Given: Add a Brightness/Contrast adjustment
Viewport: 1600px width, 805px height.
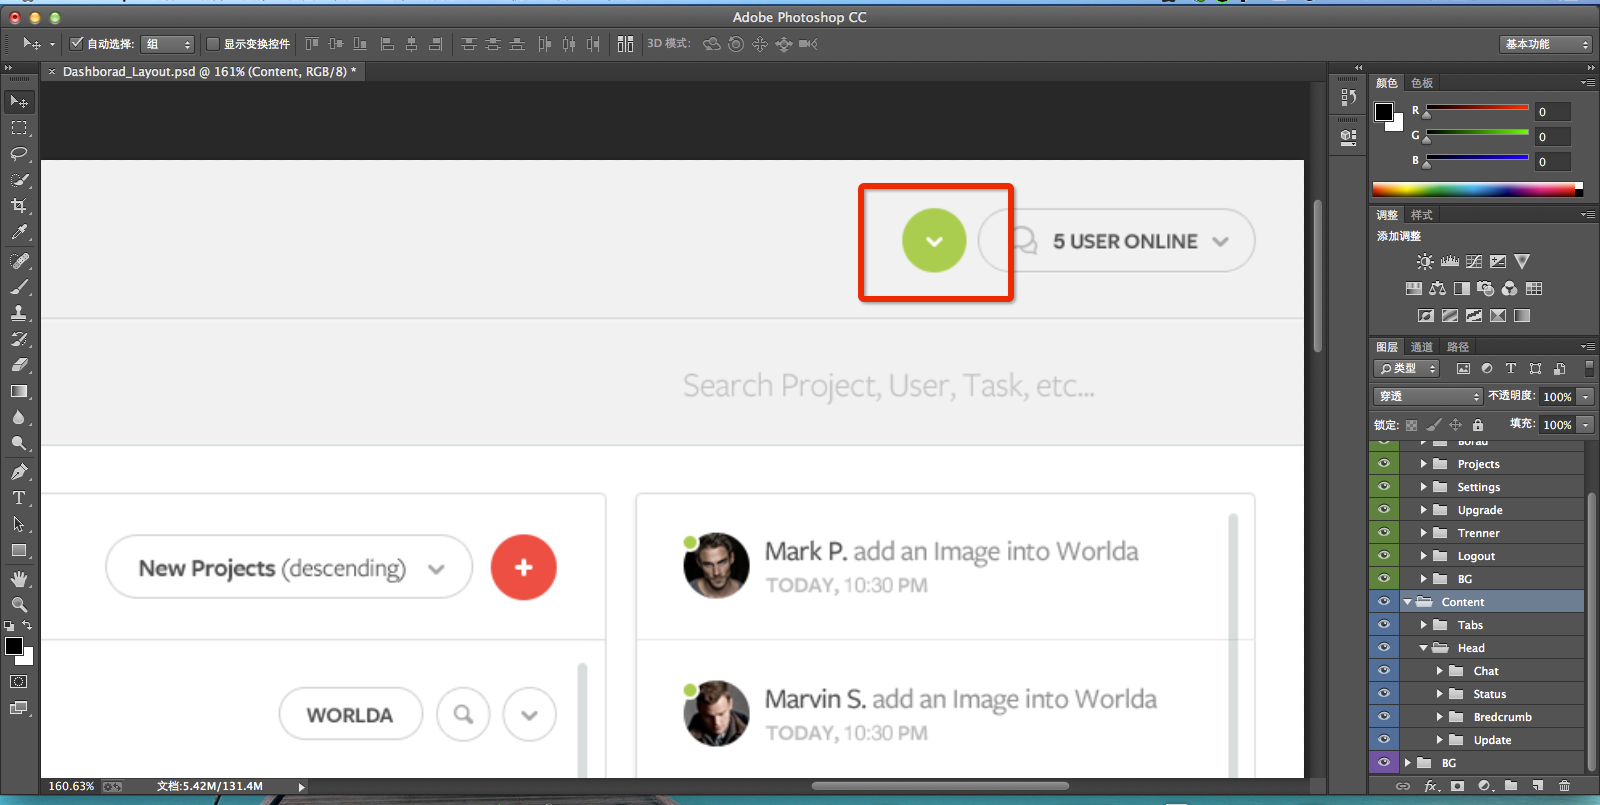Looking at the screenshot, I should (1425, 262).
